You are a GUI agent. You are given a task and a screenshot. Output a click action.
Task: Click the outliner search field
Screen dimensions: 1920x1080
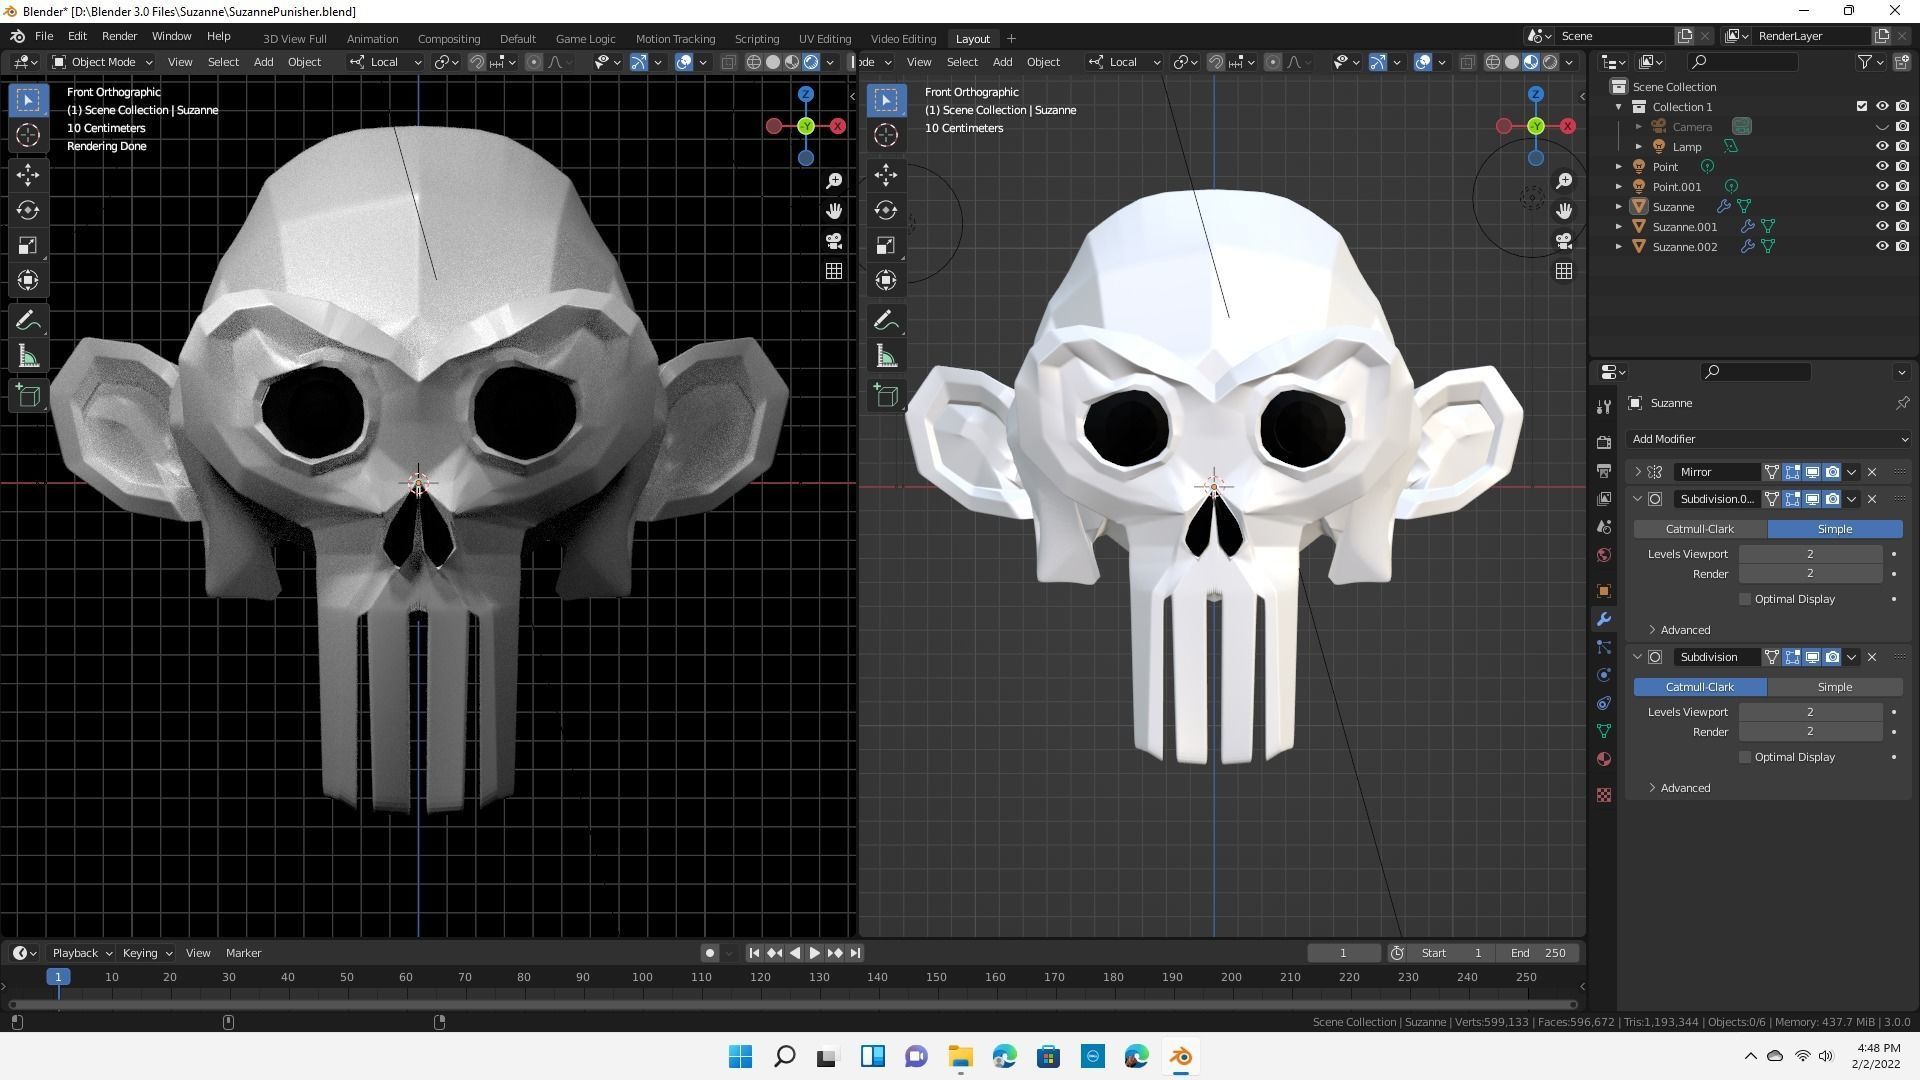point(1742,62)
